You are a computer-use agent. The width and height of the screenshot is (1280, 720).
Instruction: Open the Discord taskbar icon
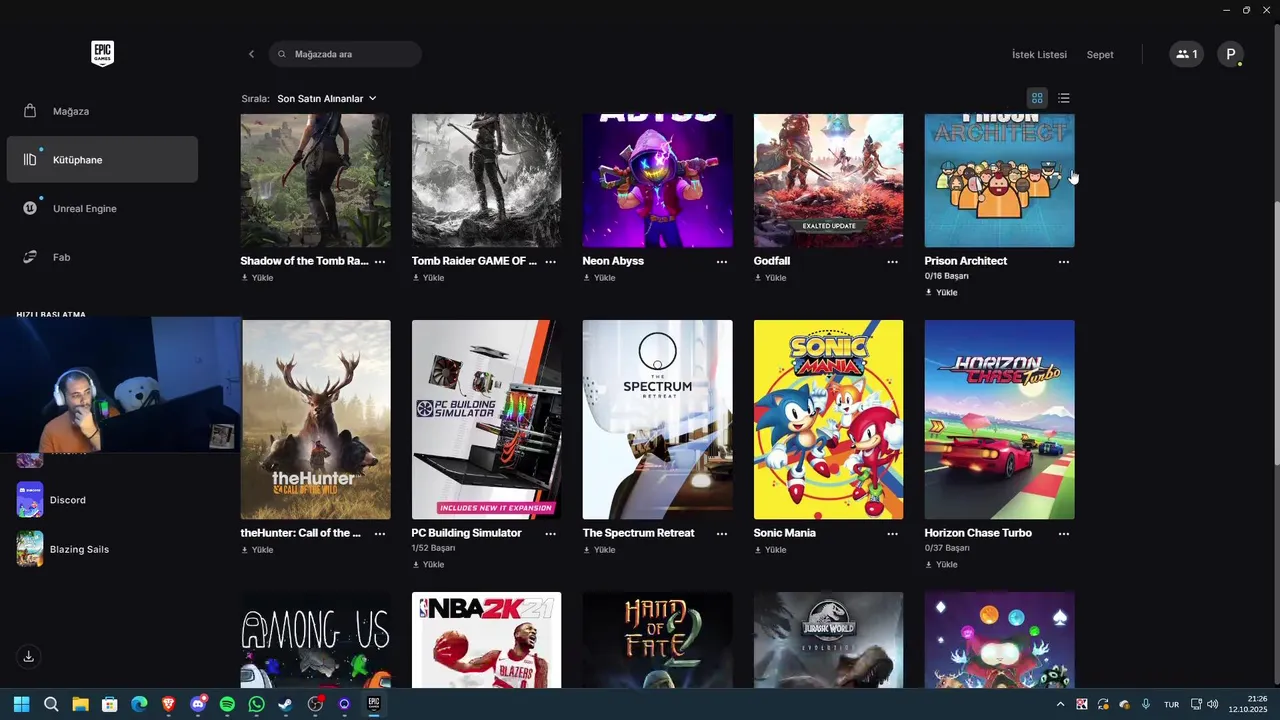tap(198, 704)
